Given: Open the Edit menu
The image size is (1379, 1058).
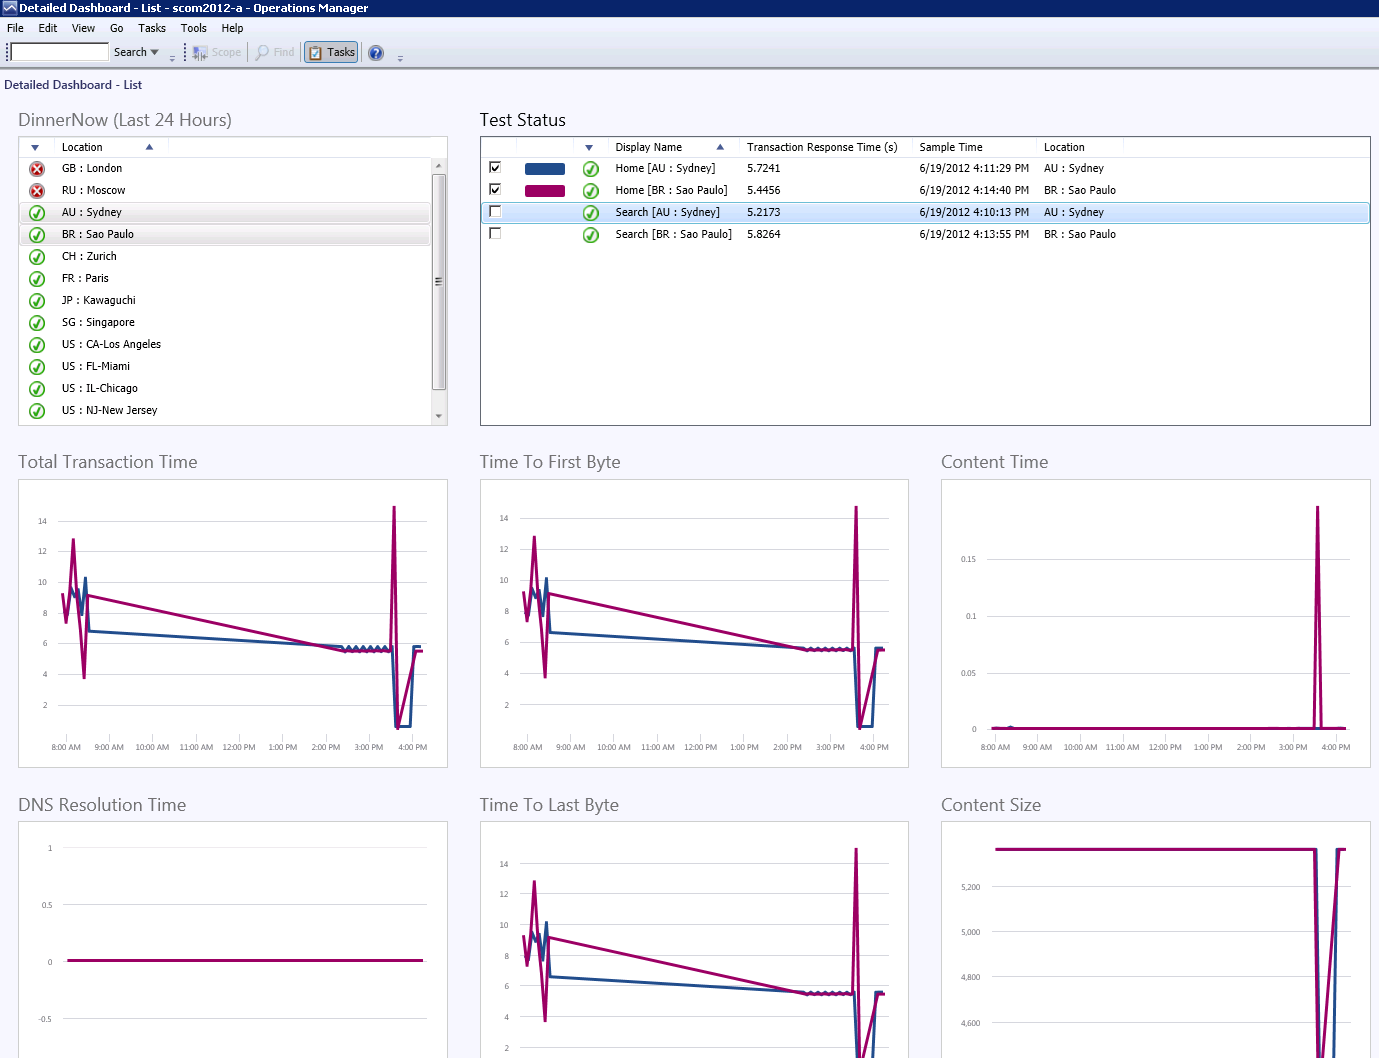Looking at the screenshot, I should point(48,28).
